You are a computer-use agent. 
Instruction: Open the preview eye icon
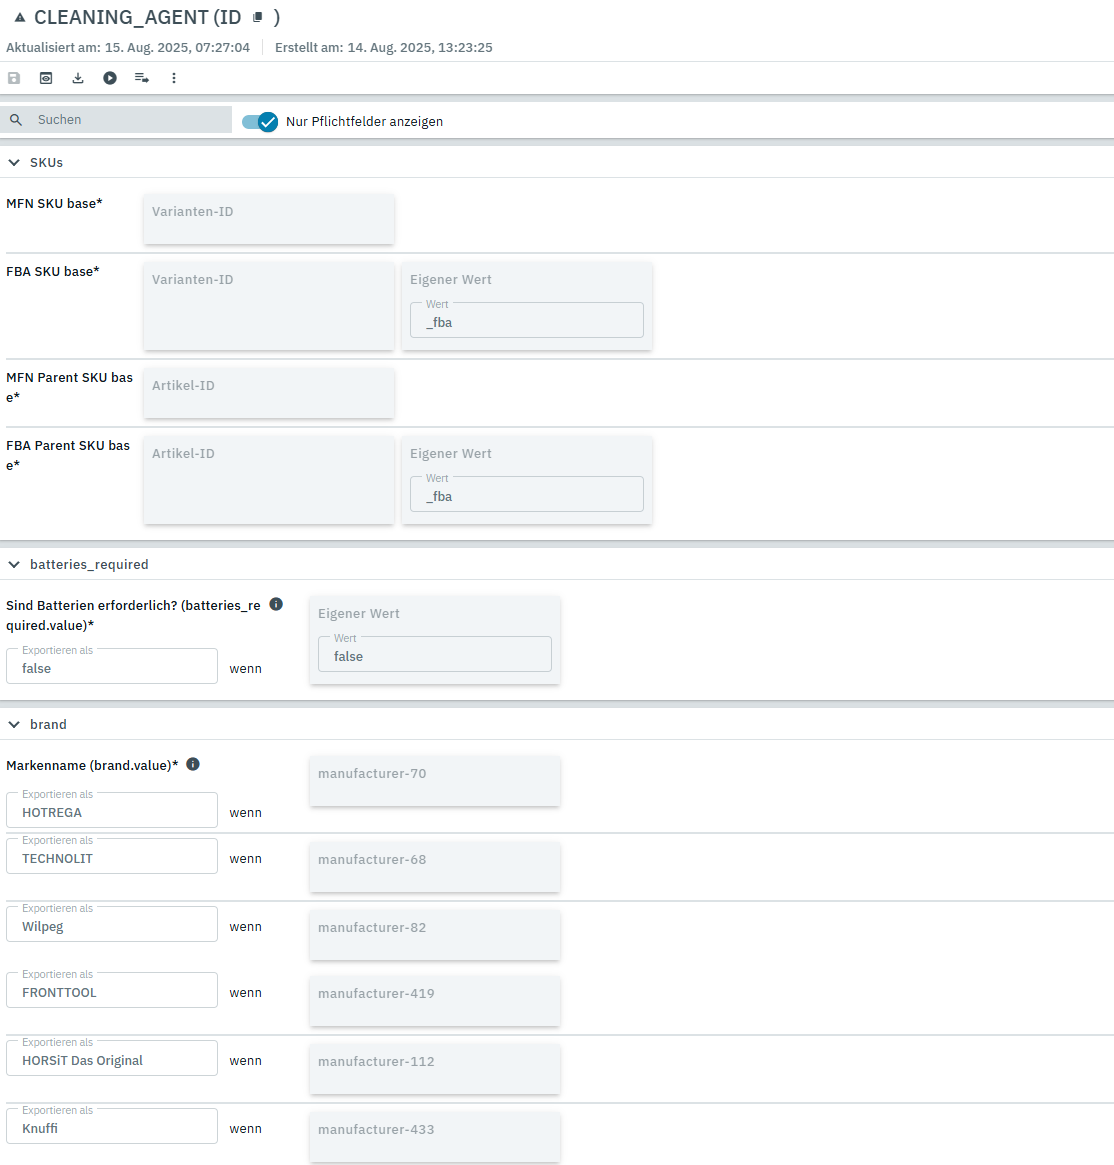(x=46, y=78)
